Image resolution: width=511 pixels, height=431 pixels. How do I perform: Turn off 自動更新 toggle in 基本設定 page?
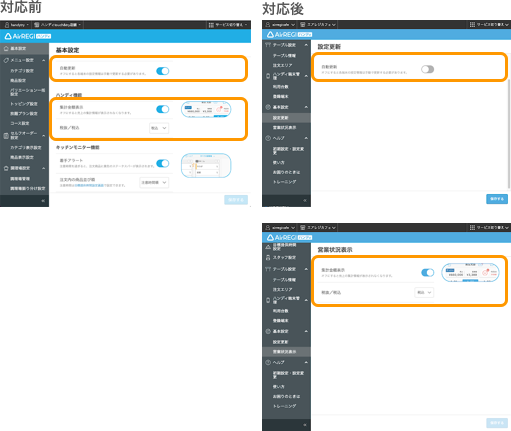(x=163, y=71)
